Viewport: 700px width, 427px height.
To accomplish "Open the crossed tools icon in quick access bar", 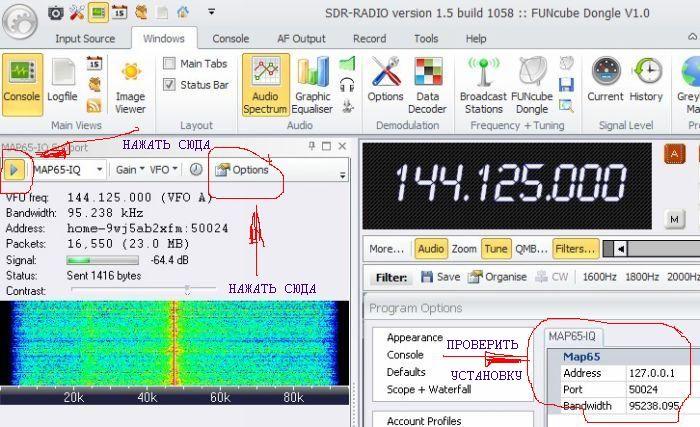I will click(x=77, y=13).
